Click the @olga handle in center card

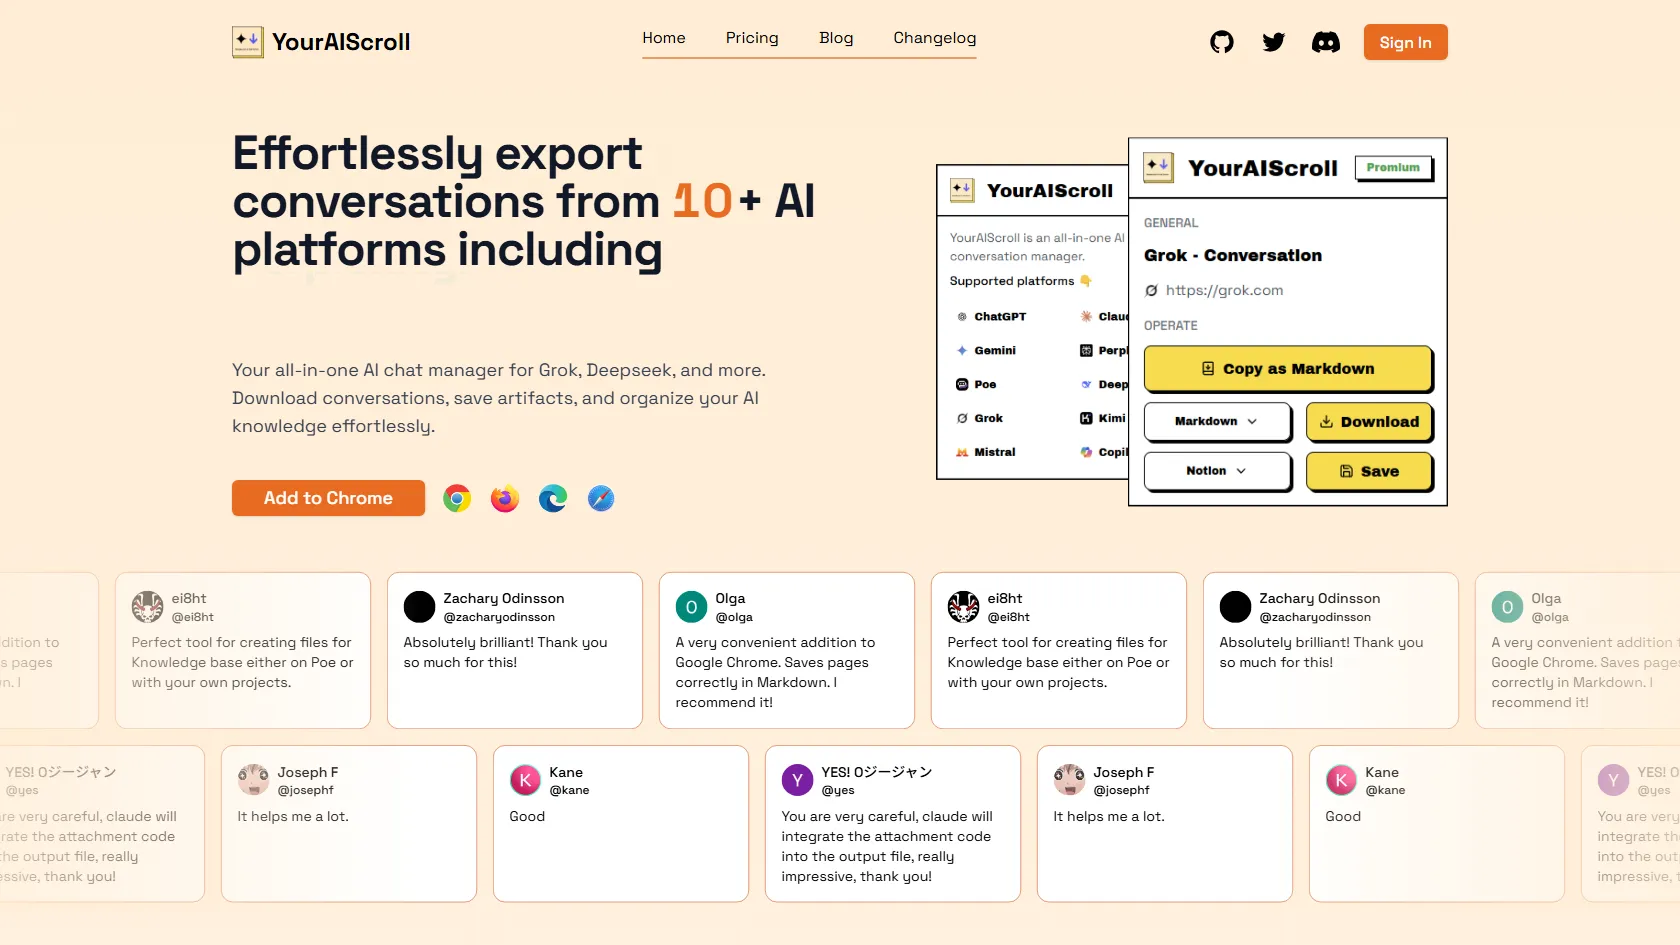tap(734, 617)
